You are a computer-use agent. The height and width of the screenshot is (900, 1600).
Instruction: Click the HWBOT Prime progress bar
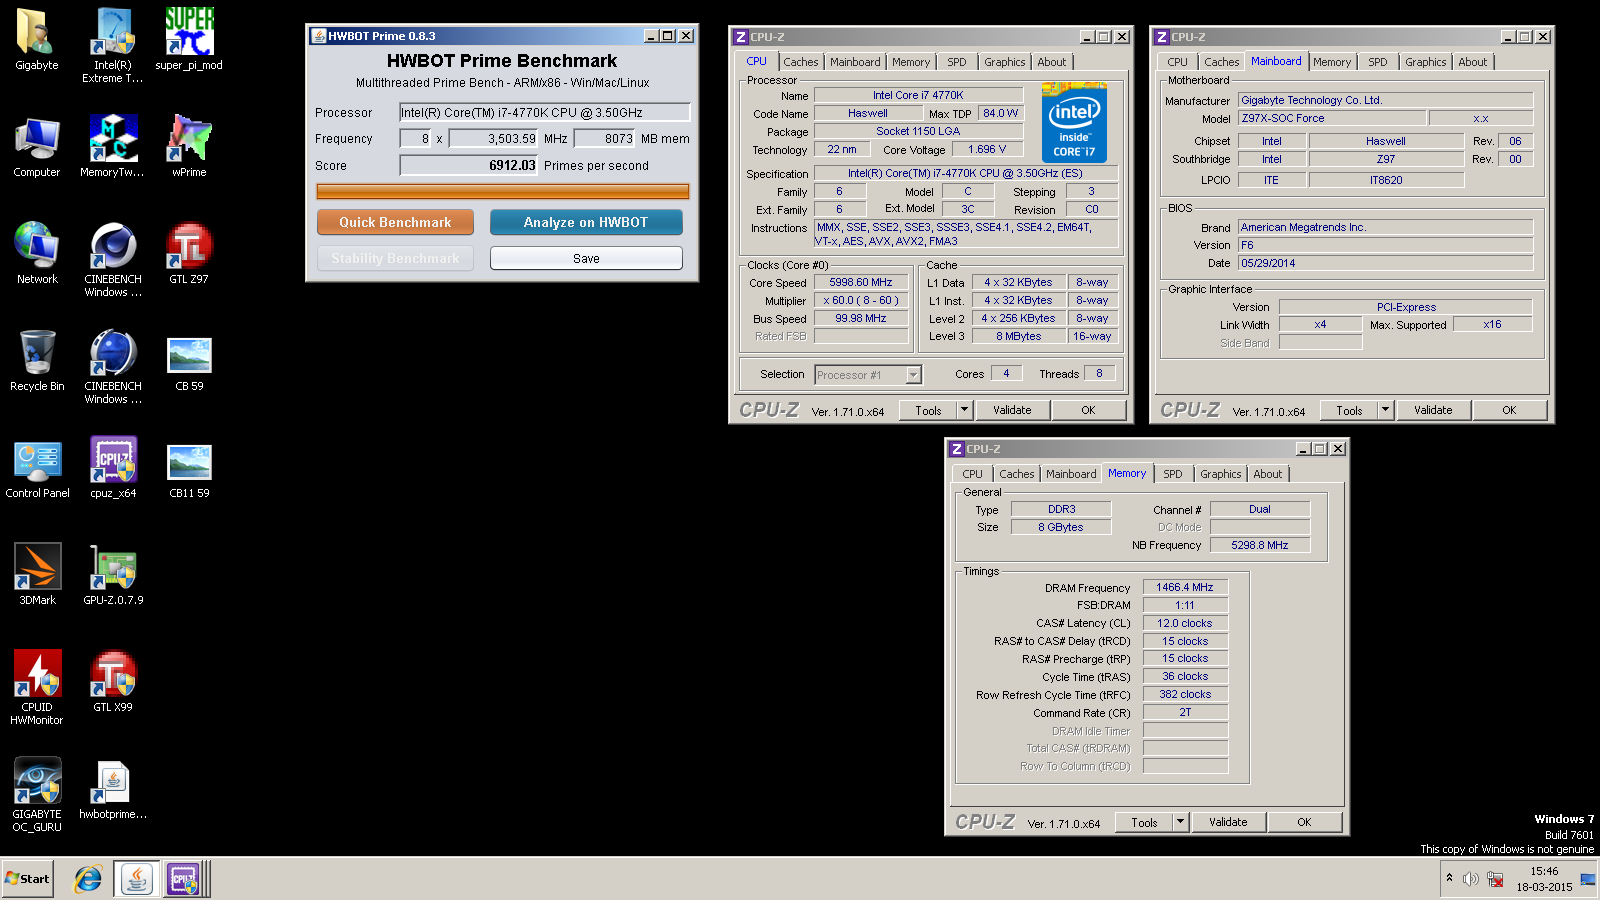click(503, 191)
